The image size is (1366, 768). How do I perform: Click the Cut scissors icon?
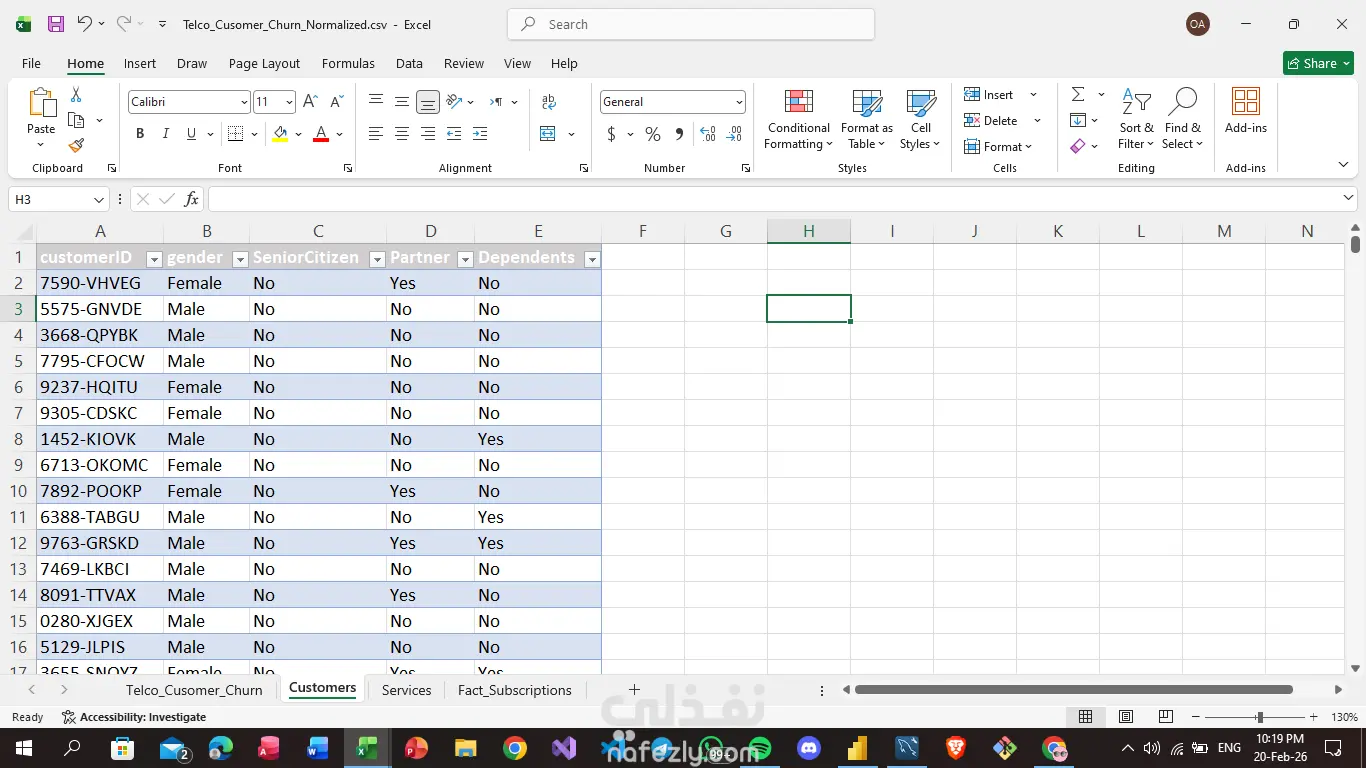click(x=76, y=95)
